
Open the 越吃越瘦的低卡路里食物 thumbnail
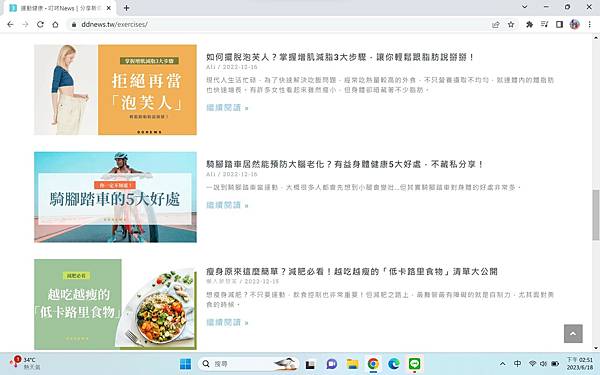pos(115,305)
